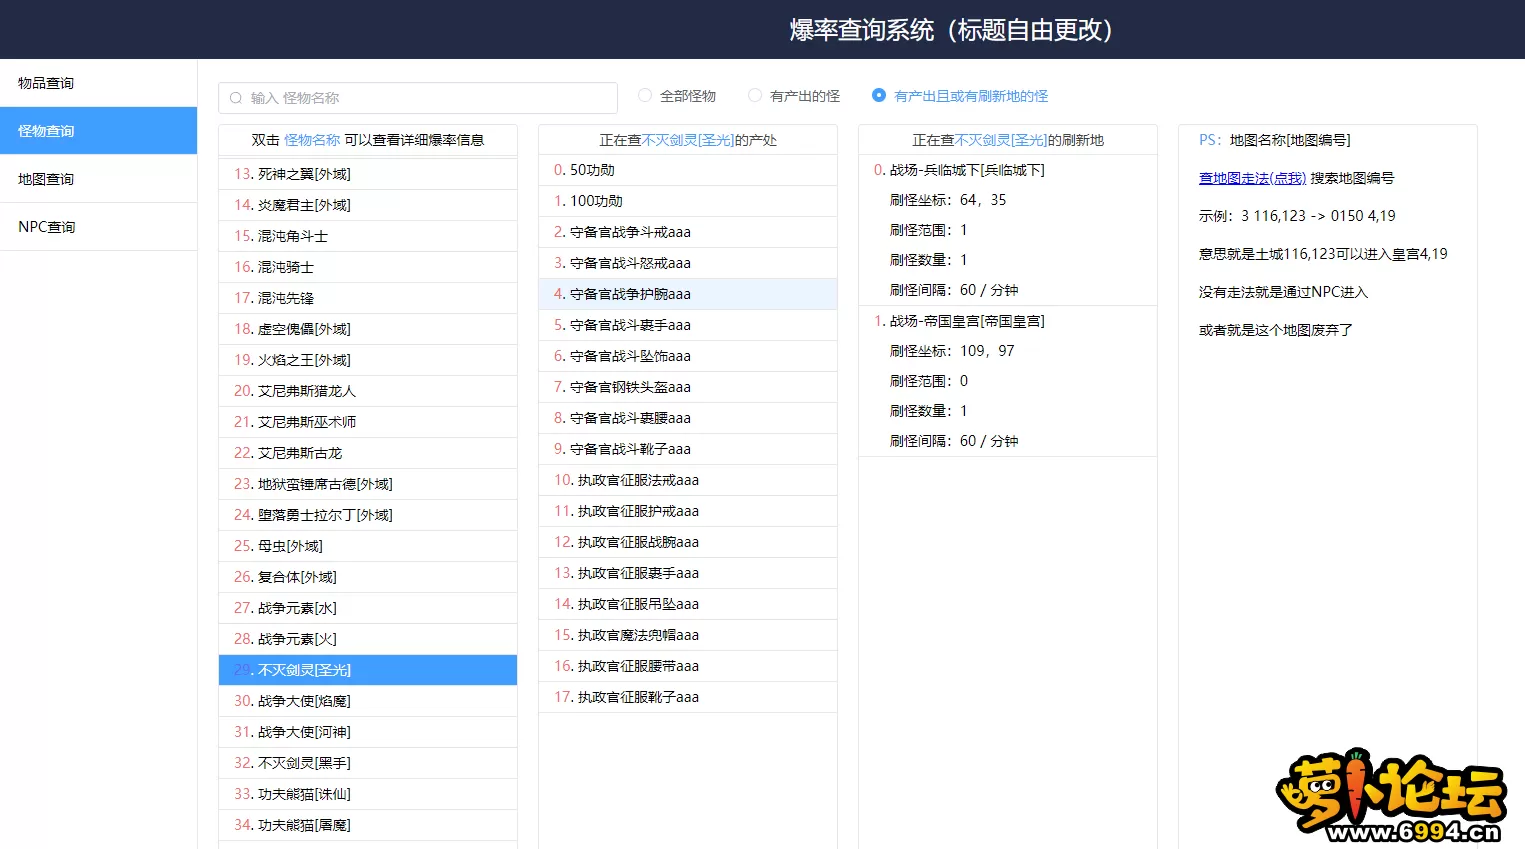Click highlighted row 29. 不灭剑灵[圣光]

368,670
